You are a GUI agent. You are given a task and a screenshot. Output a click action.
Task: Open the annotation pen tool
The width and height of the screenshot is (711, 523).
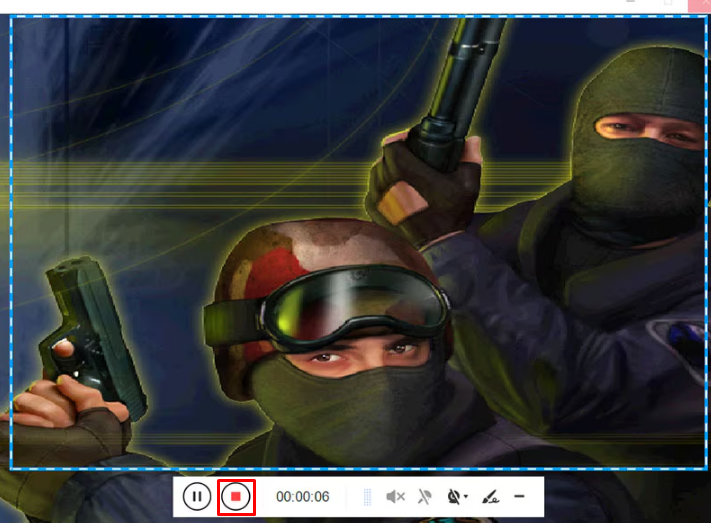click(491, 497)
